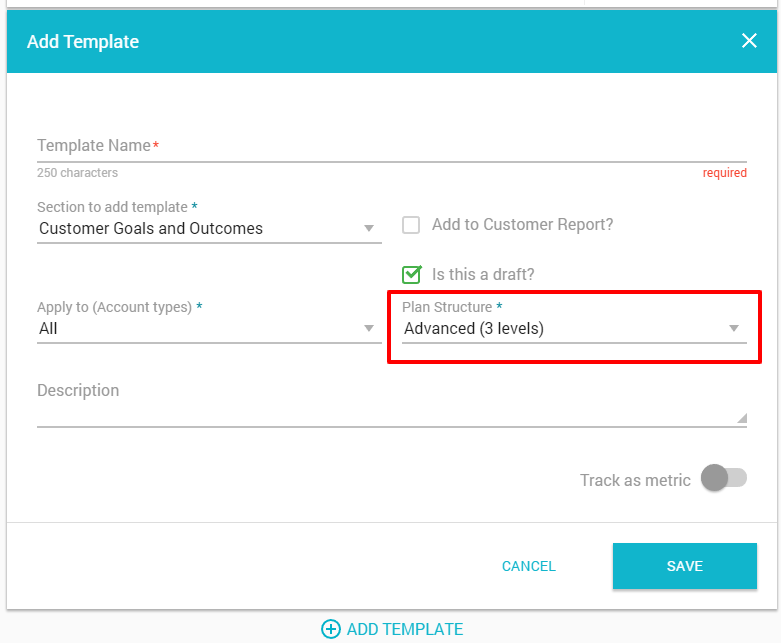Image resolution: width=781 pixels, height=643 pixels.
Task: Open the Advanced (3 levels) plan dropdown
Action: tap(574, 329)
